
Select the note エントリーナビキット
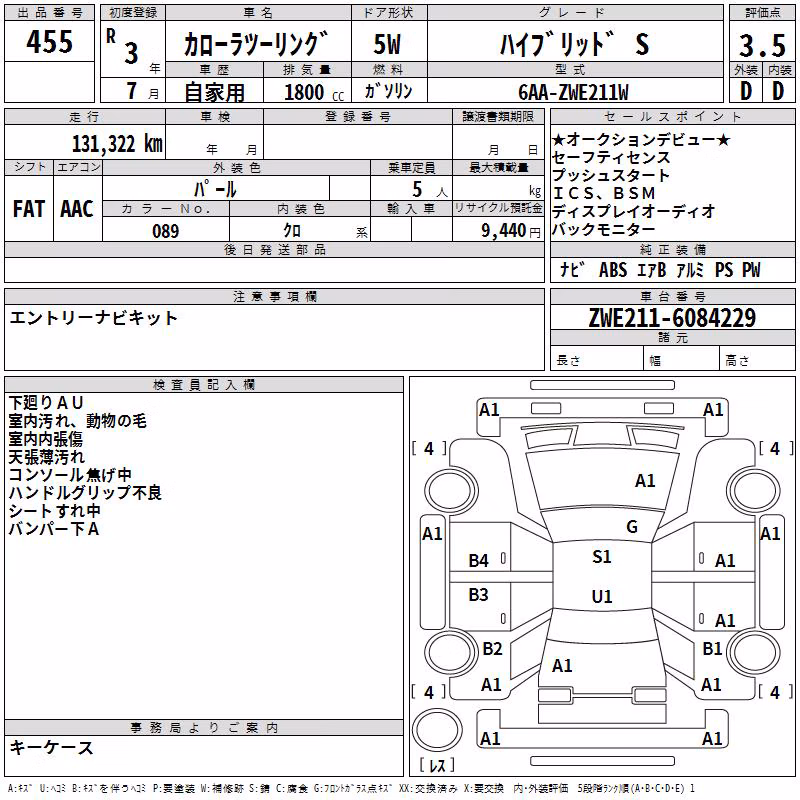tap(93, 318)
